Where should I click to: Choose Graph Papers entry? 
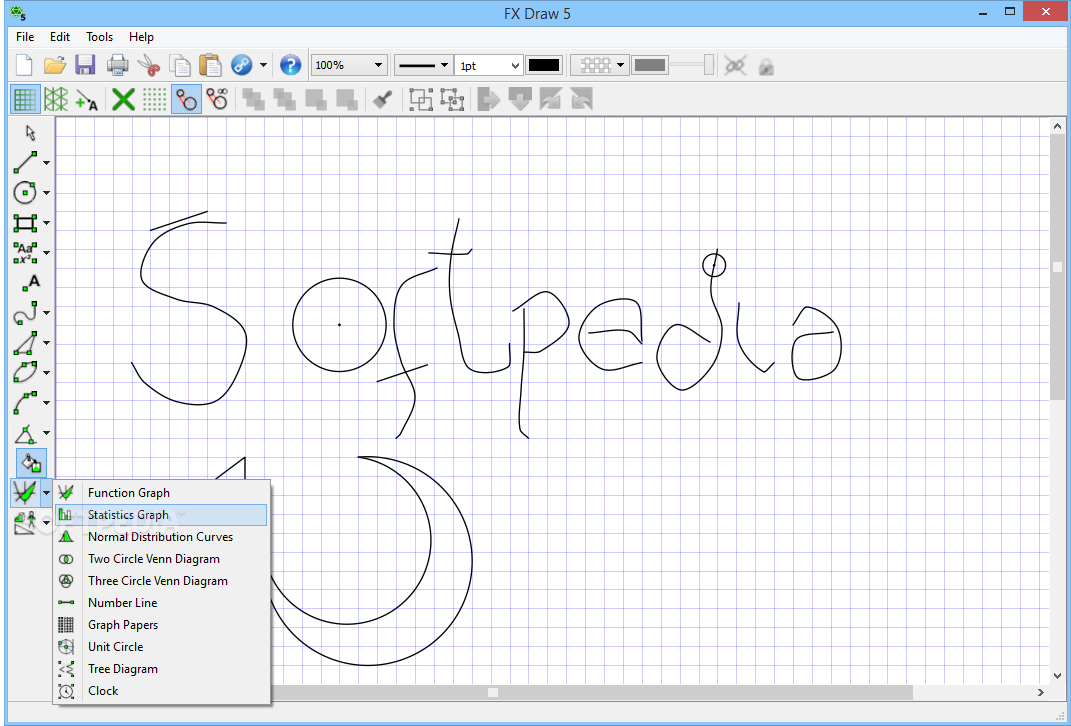(x=161, y=625)
